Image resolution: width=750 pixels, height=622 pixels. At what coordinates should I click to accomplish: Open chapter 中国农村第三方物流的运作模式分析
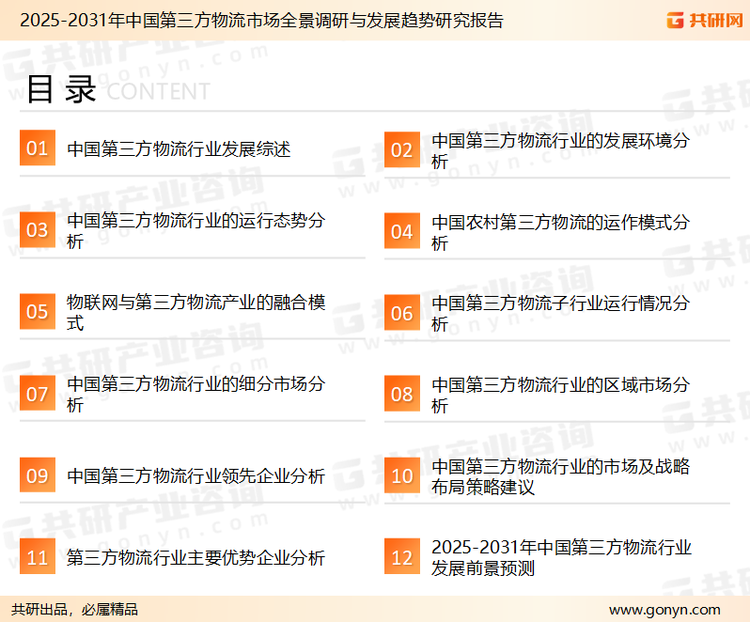pyautogui.click(x=560, y=232)
